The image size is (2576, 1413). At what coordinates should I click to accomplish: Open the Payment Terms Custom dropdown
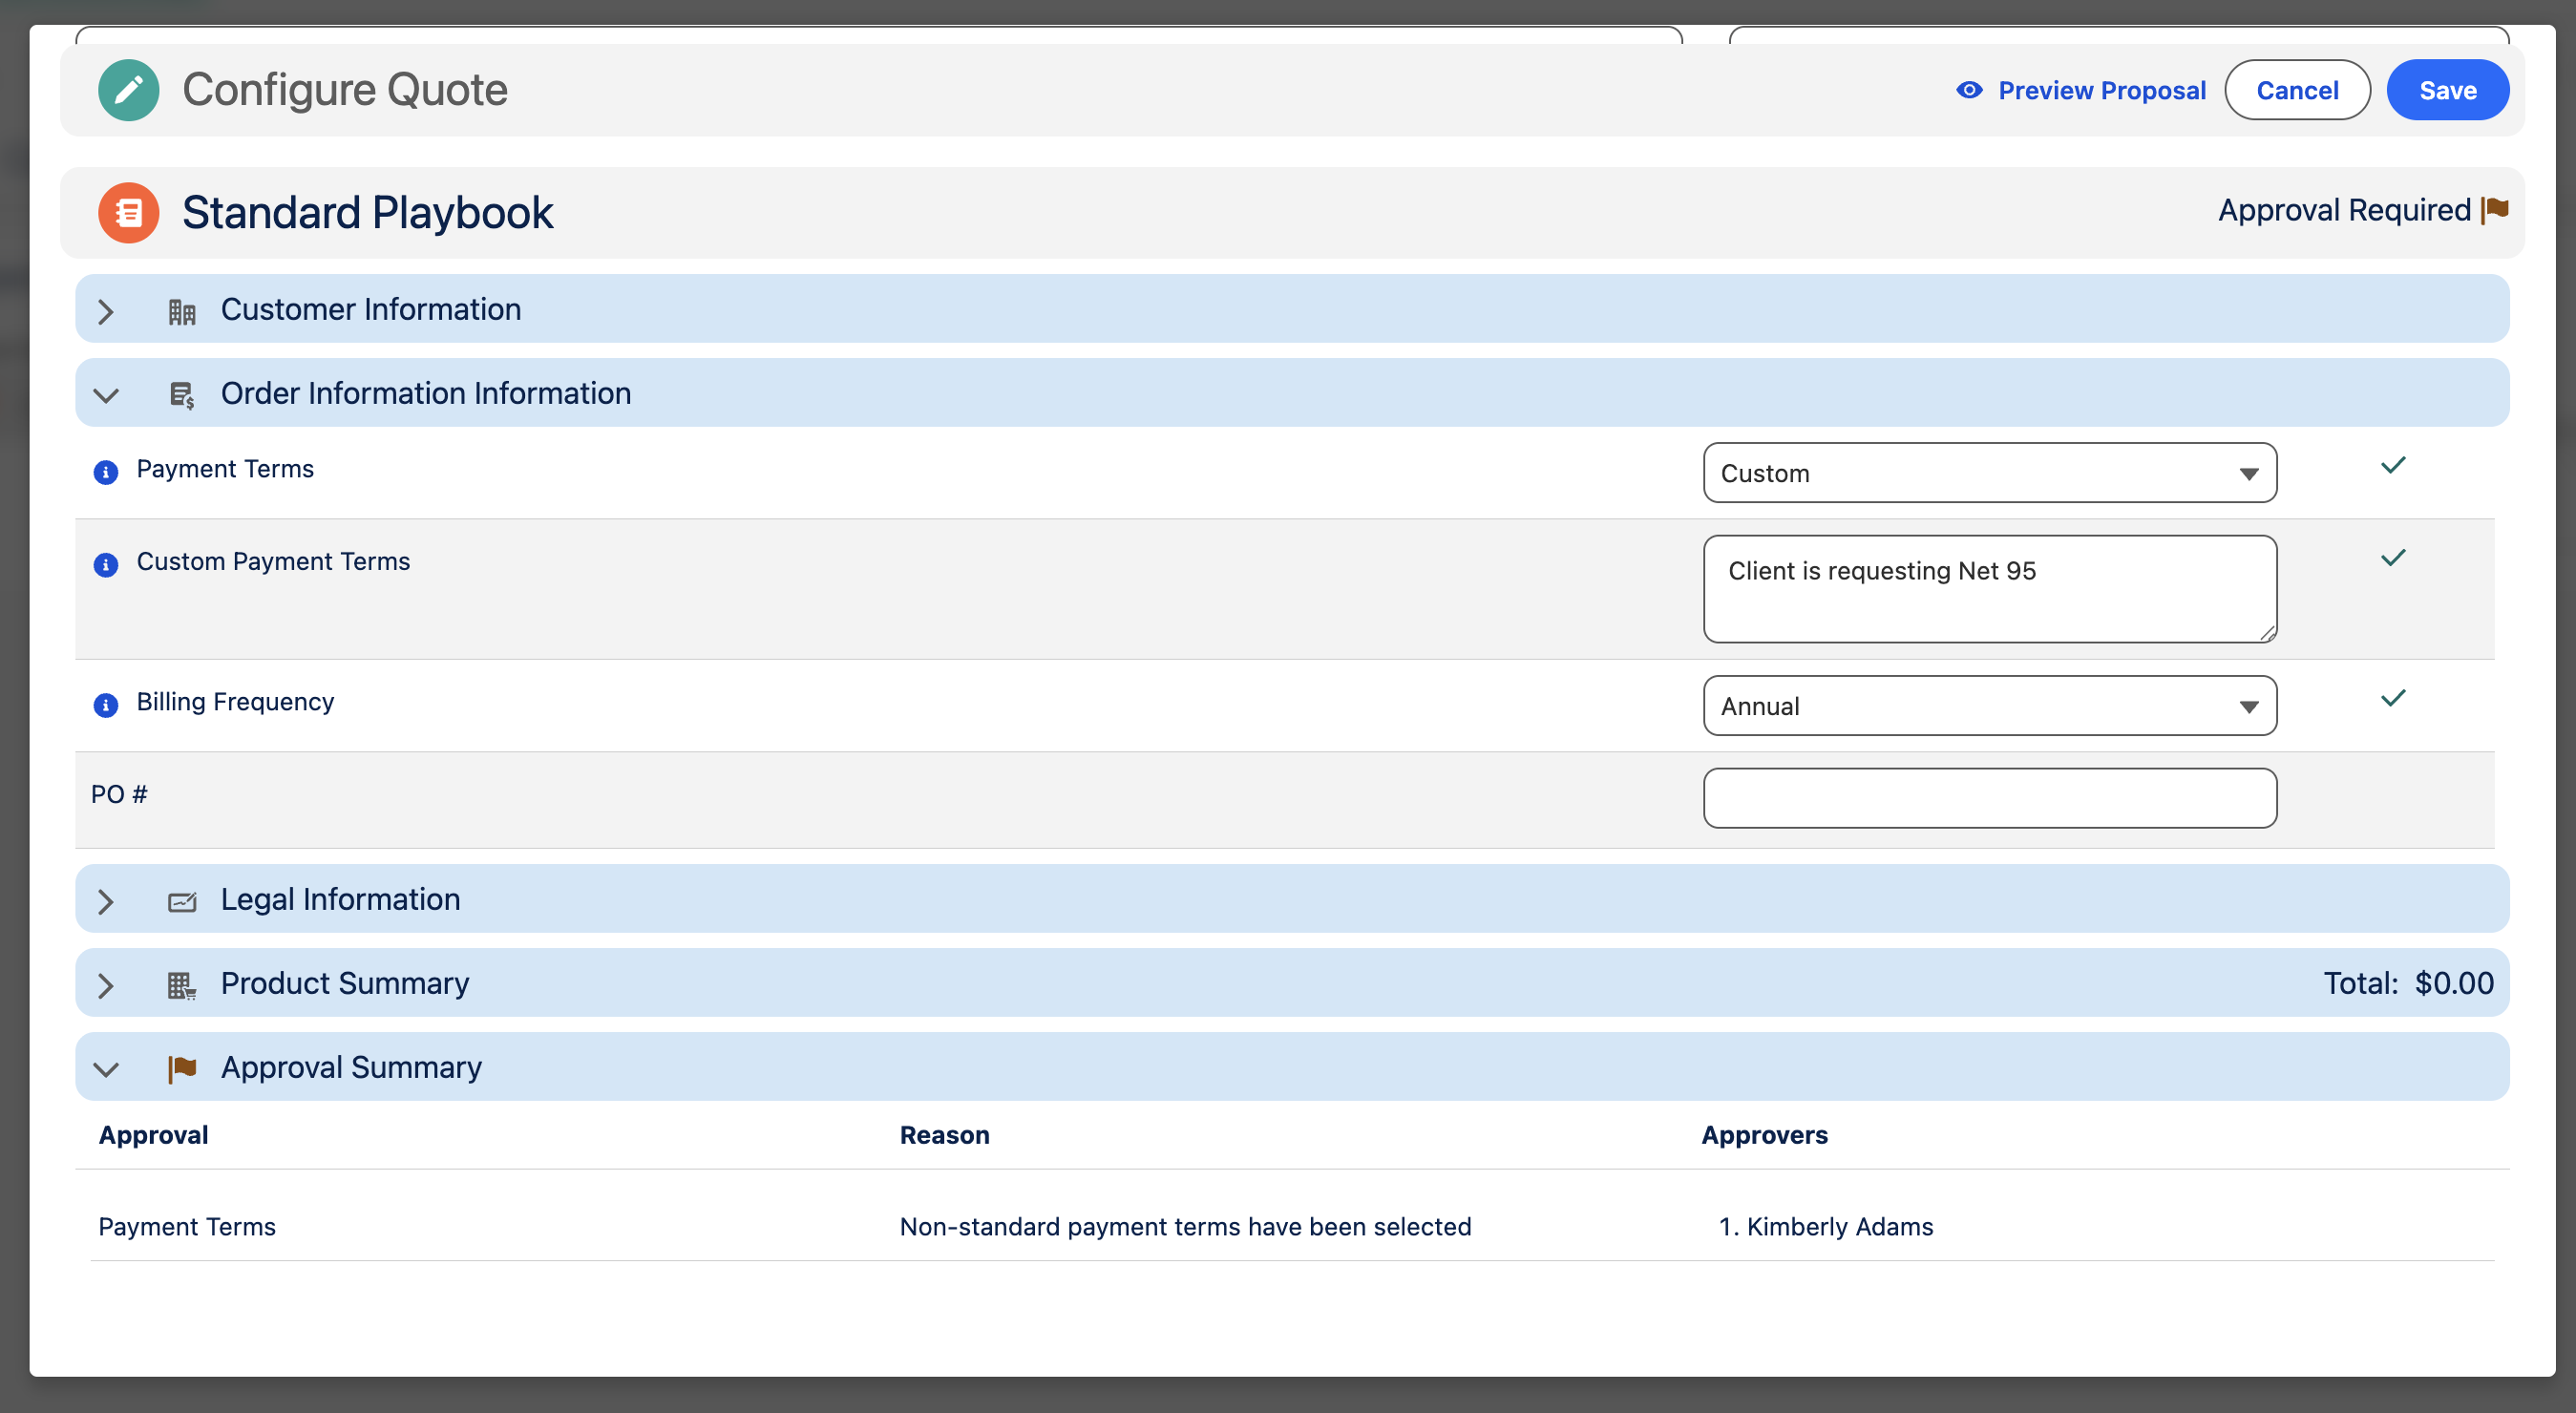point(1990,473)
